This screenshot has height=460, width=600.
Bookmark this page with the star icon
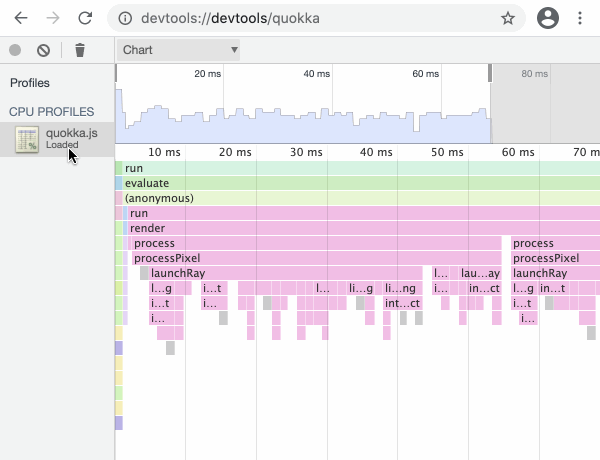click(508, 18)
